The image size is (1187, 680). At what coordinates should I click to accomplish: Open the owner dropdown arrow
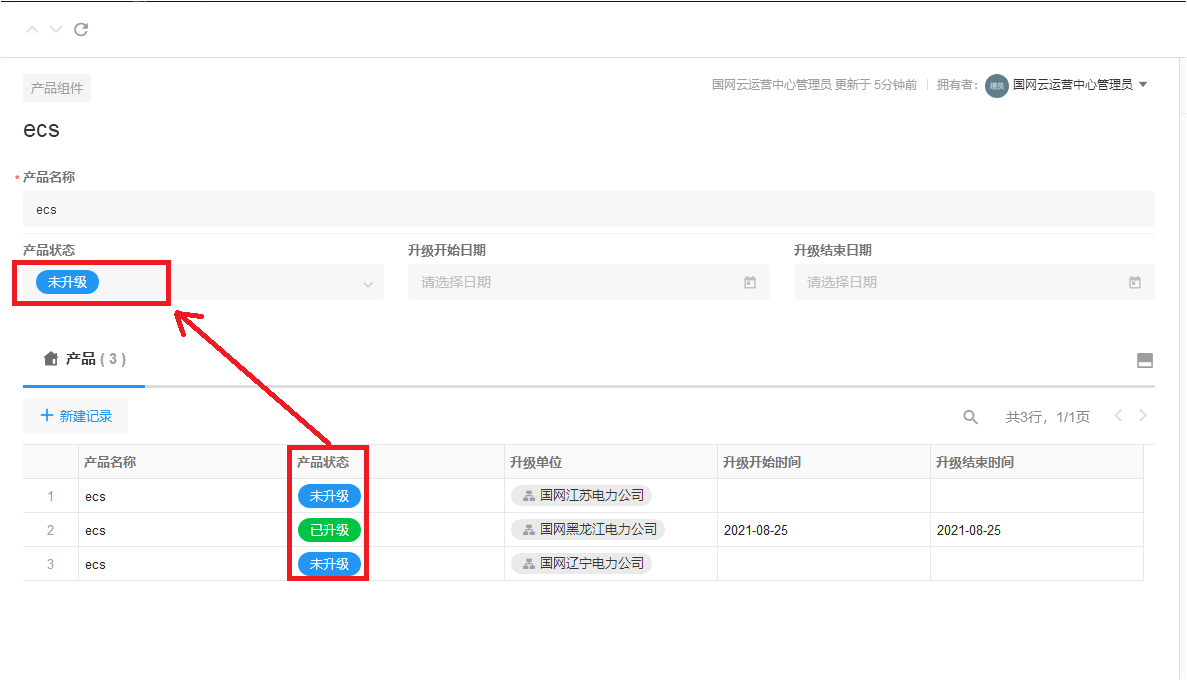point(1143,85)
